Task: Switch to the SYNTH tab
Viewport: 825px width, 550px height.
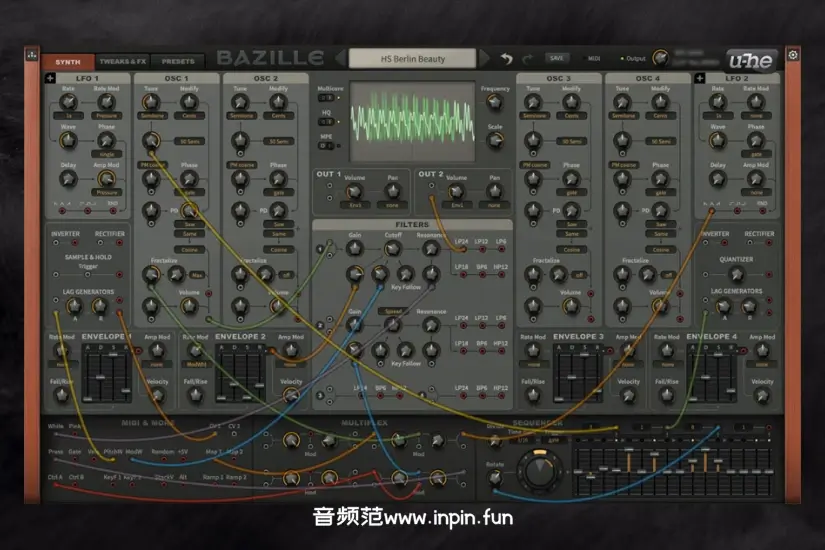Action: (x=68, y=62)
